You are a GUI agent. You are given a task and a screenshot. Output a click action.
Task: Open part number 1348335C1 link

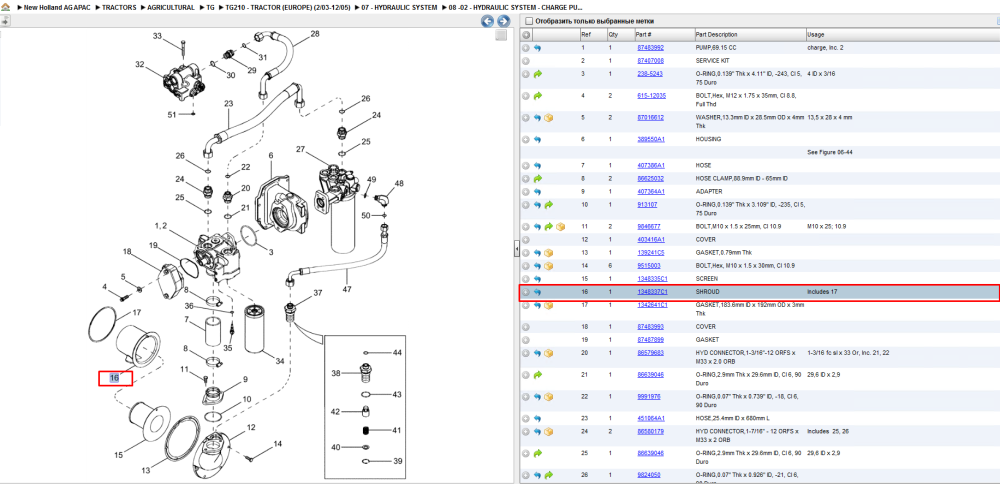pos(652,279)
